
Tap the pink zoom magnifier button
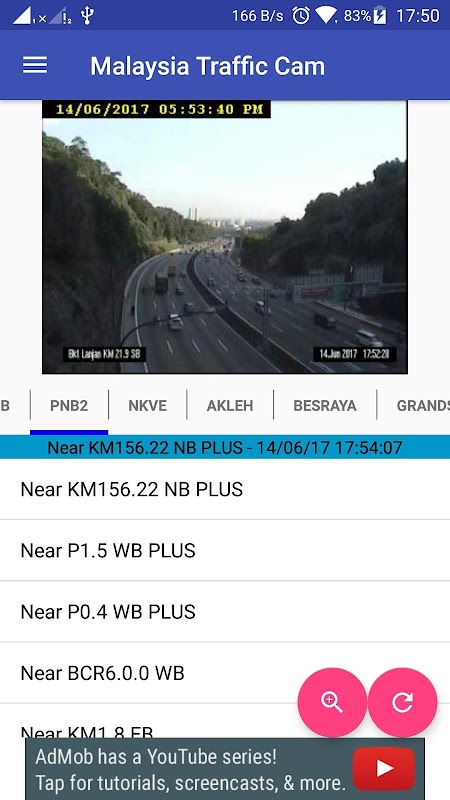(x=332, y=702)
